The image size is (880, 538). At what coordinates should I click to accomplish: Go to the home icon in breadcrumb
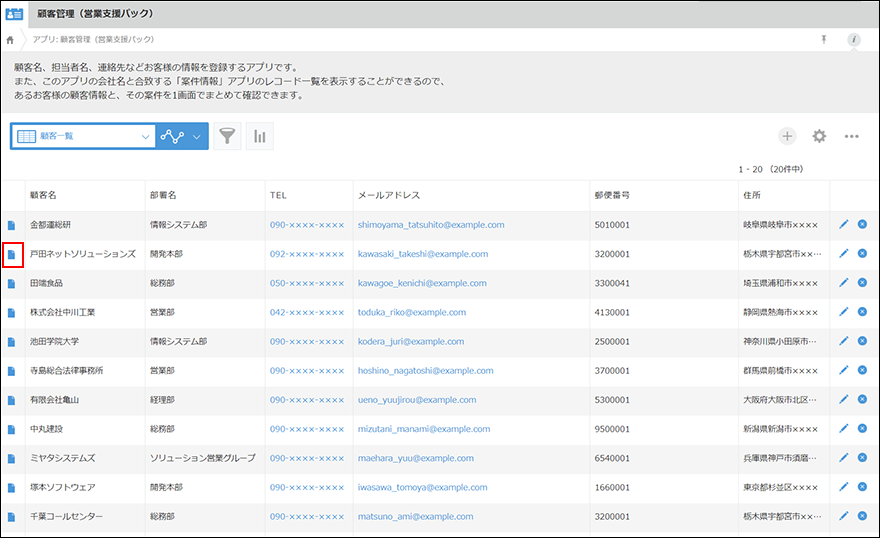(x=10, y=40)
